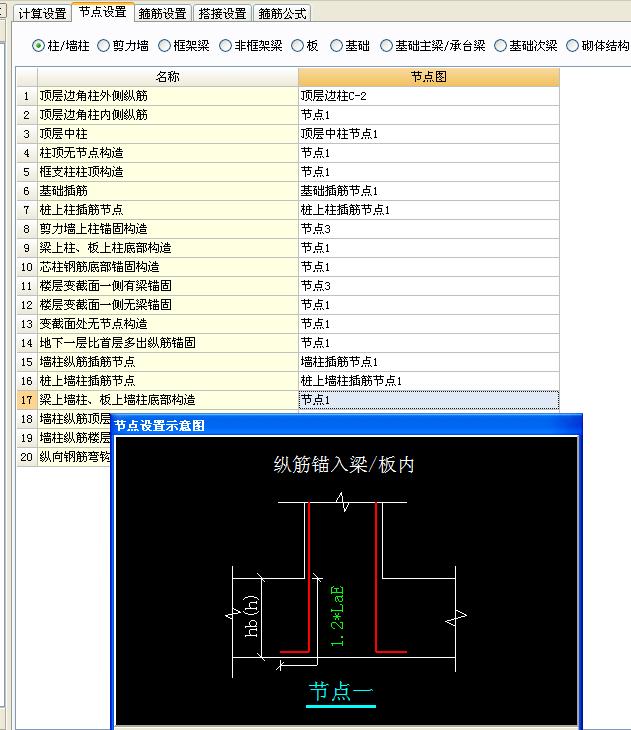631x730 pixels.
Task: Select row 墙柱纵筋插筋节点
Action: pos(168,362)
